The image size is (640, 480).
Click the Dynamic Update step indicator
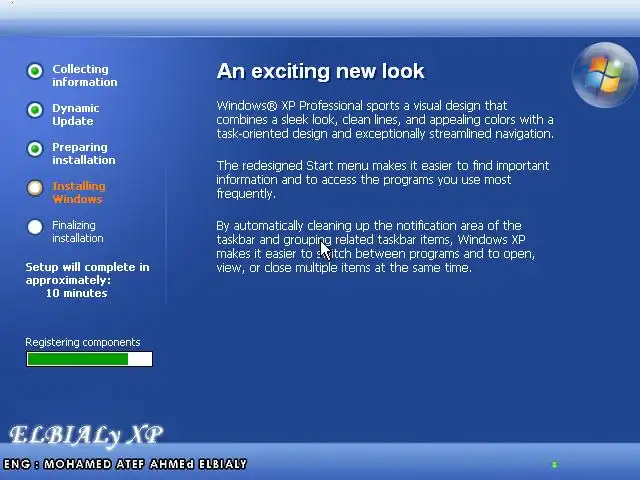35,110
